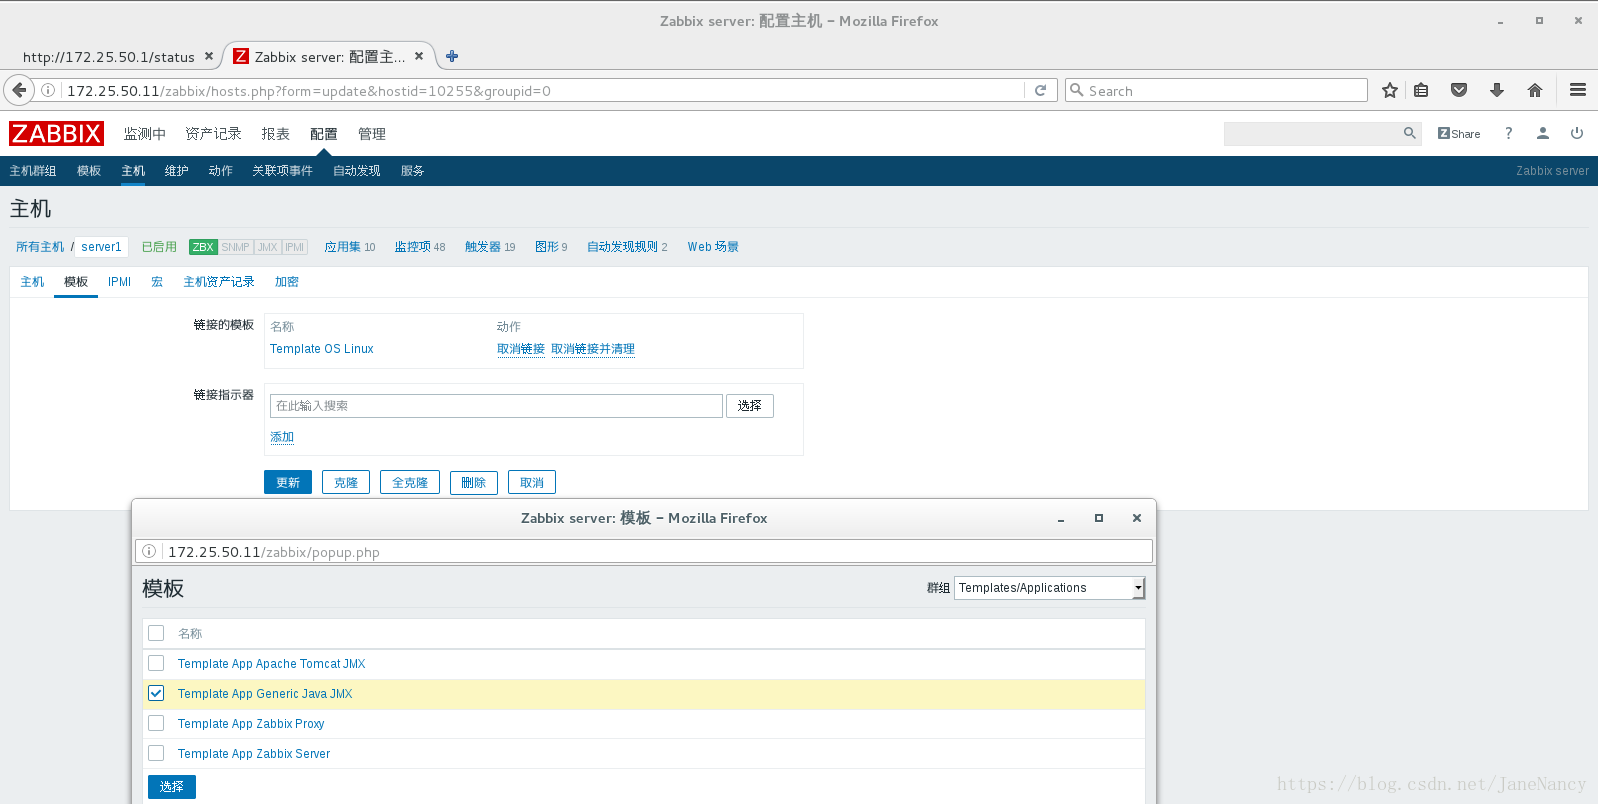Check Template App Zabbix Server checkbox
Screen dimensions: 1598x804
coord(156,753)
